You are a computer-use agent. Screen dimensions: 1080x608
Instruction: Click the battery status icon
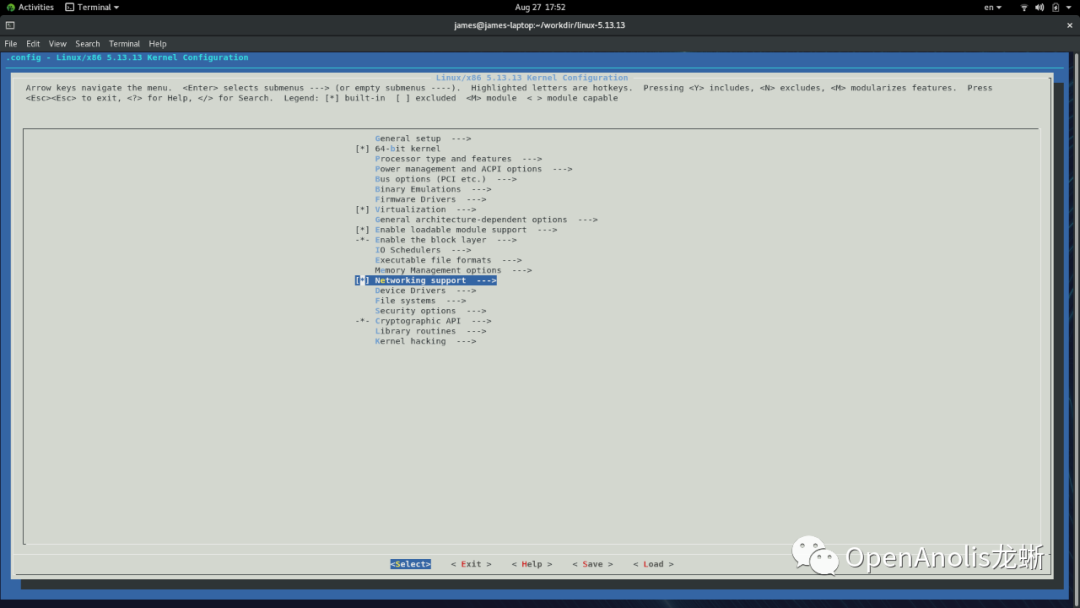tap(1055, 7)
